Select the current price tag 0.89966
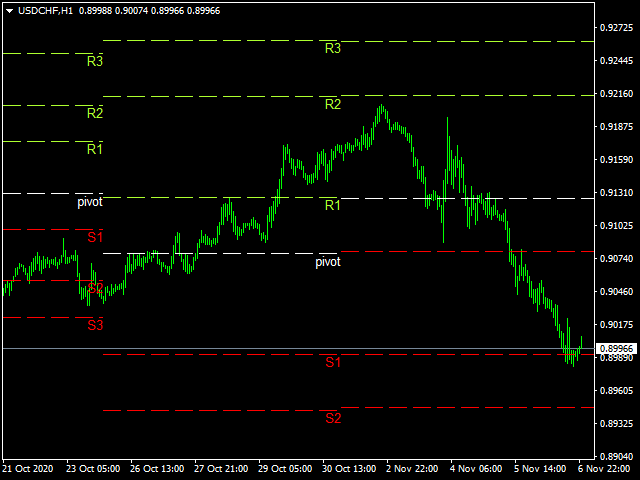The width and height of the screenshot is (640, 480). [616, 349]
